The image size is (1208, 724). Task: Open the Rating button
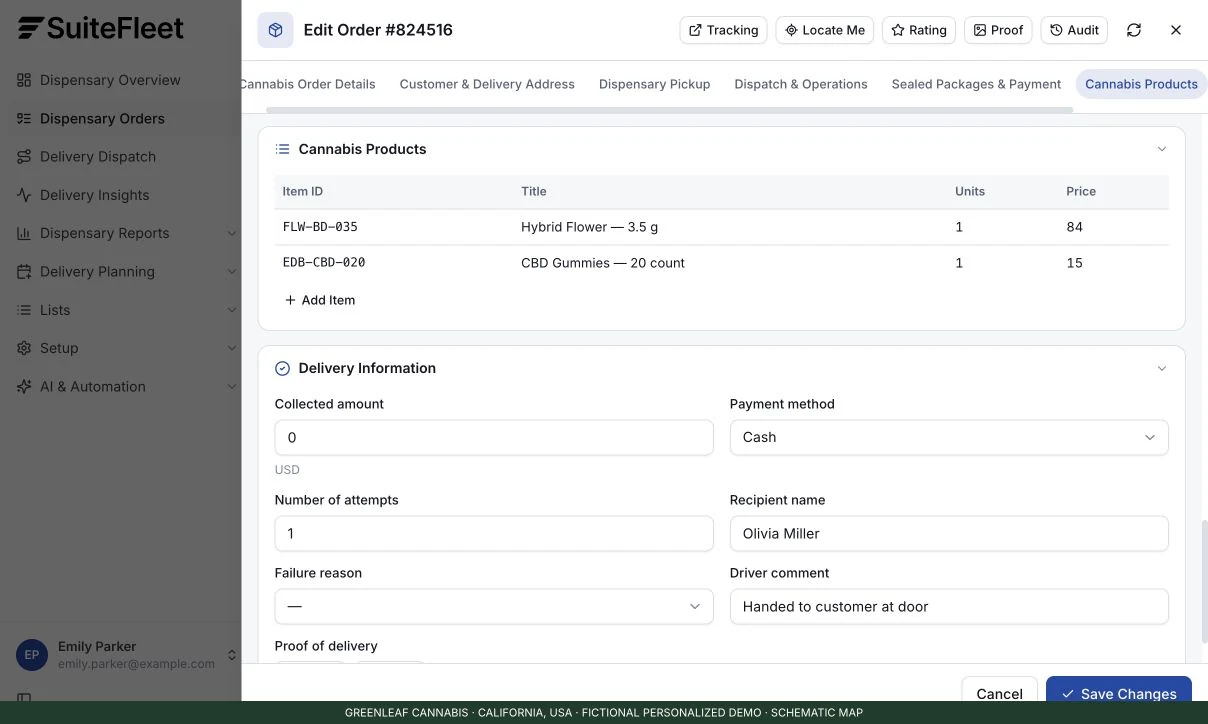click(919, 30)
